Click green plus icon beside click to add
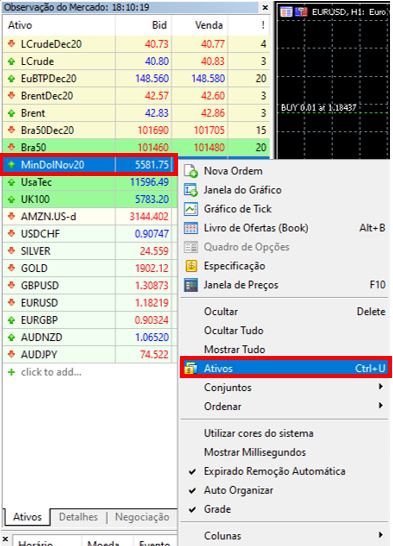This screenshot has height=546, width=393. tap(11, 372)
